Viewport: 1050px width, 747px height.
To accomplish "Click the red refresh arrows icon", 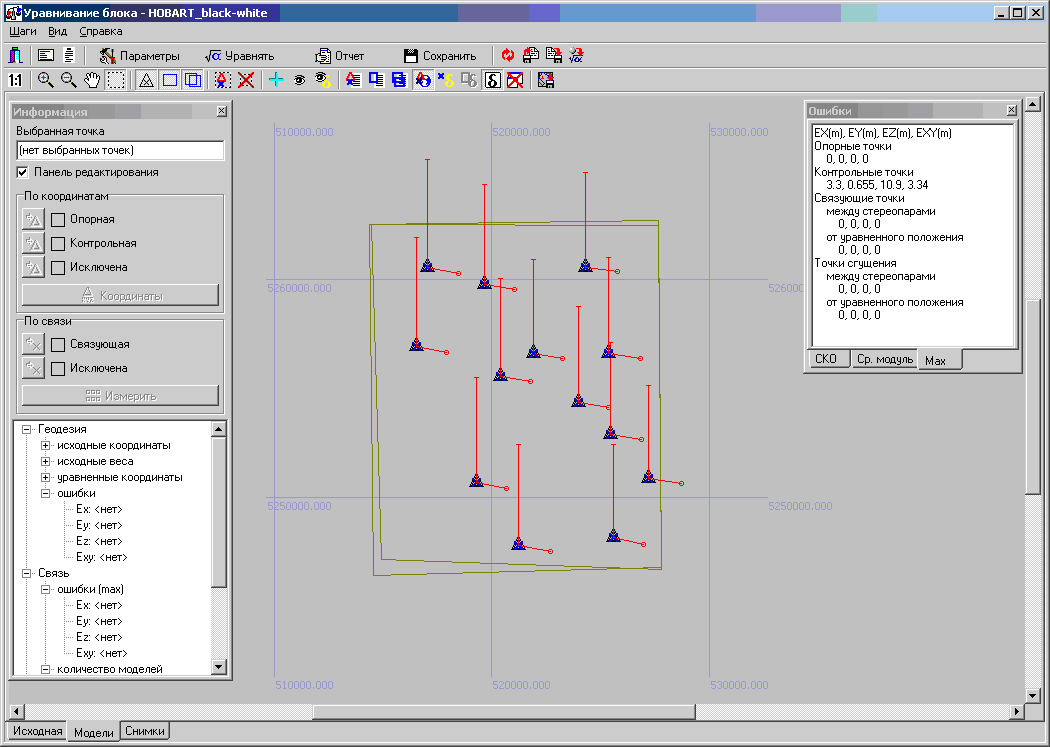I will [508, 56].
